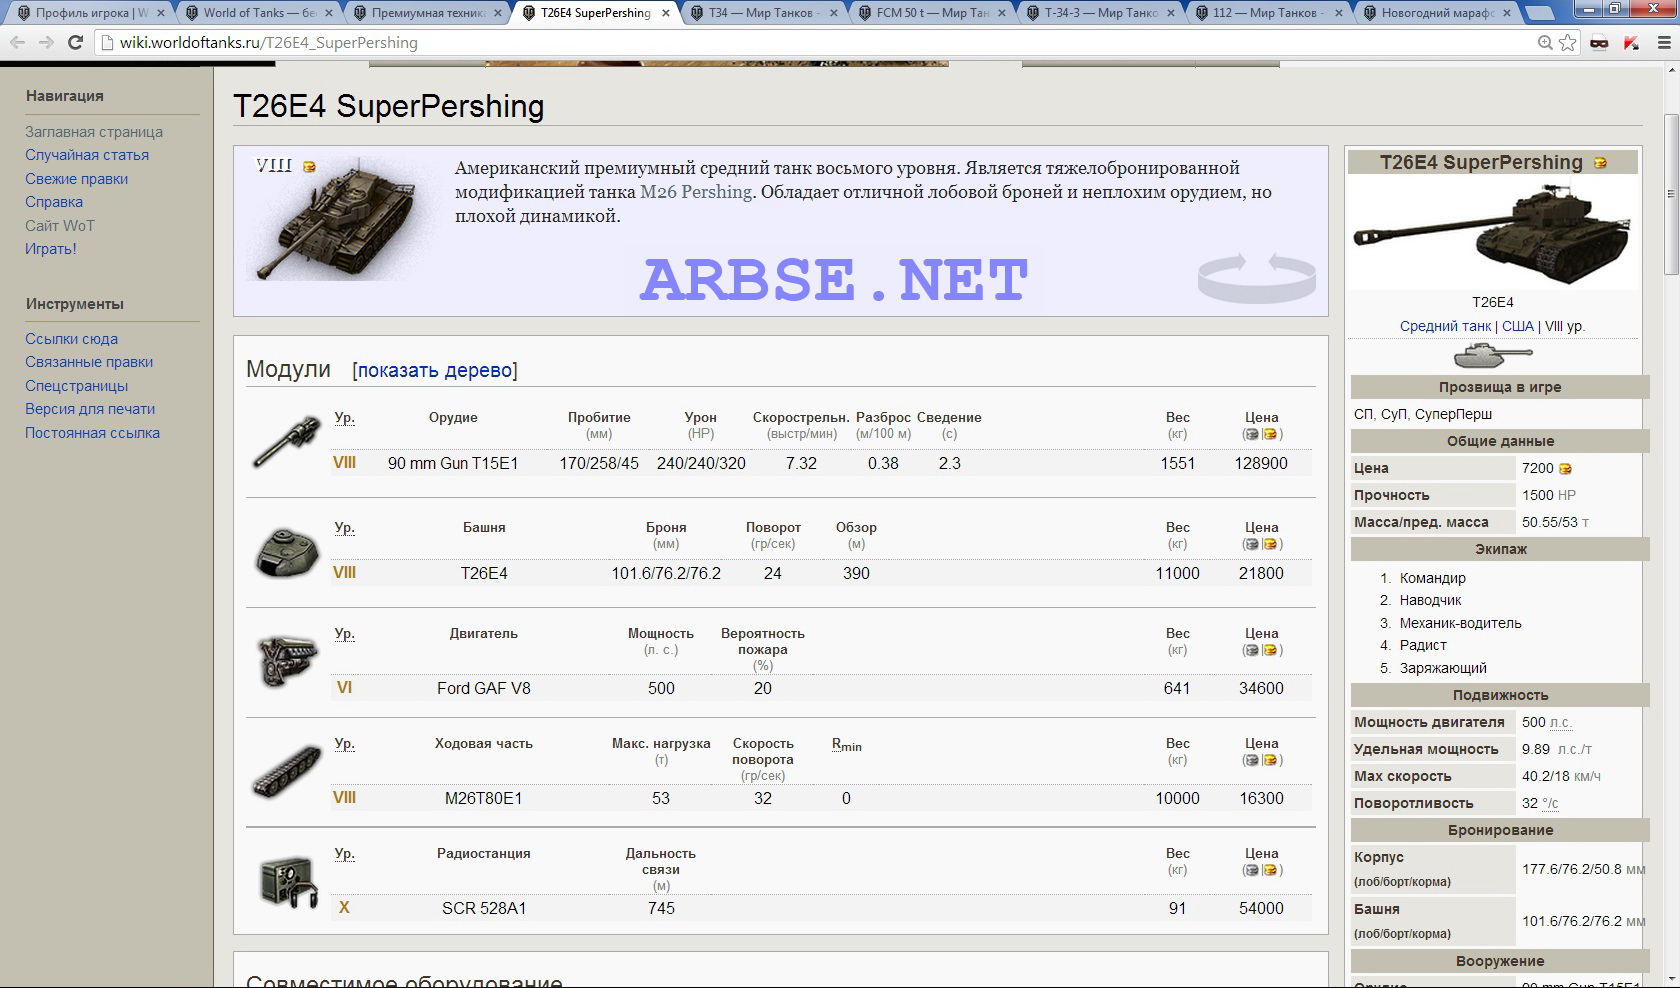Click the medium tank class silhouette icon

1493,354
